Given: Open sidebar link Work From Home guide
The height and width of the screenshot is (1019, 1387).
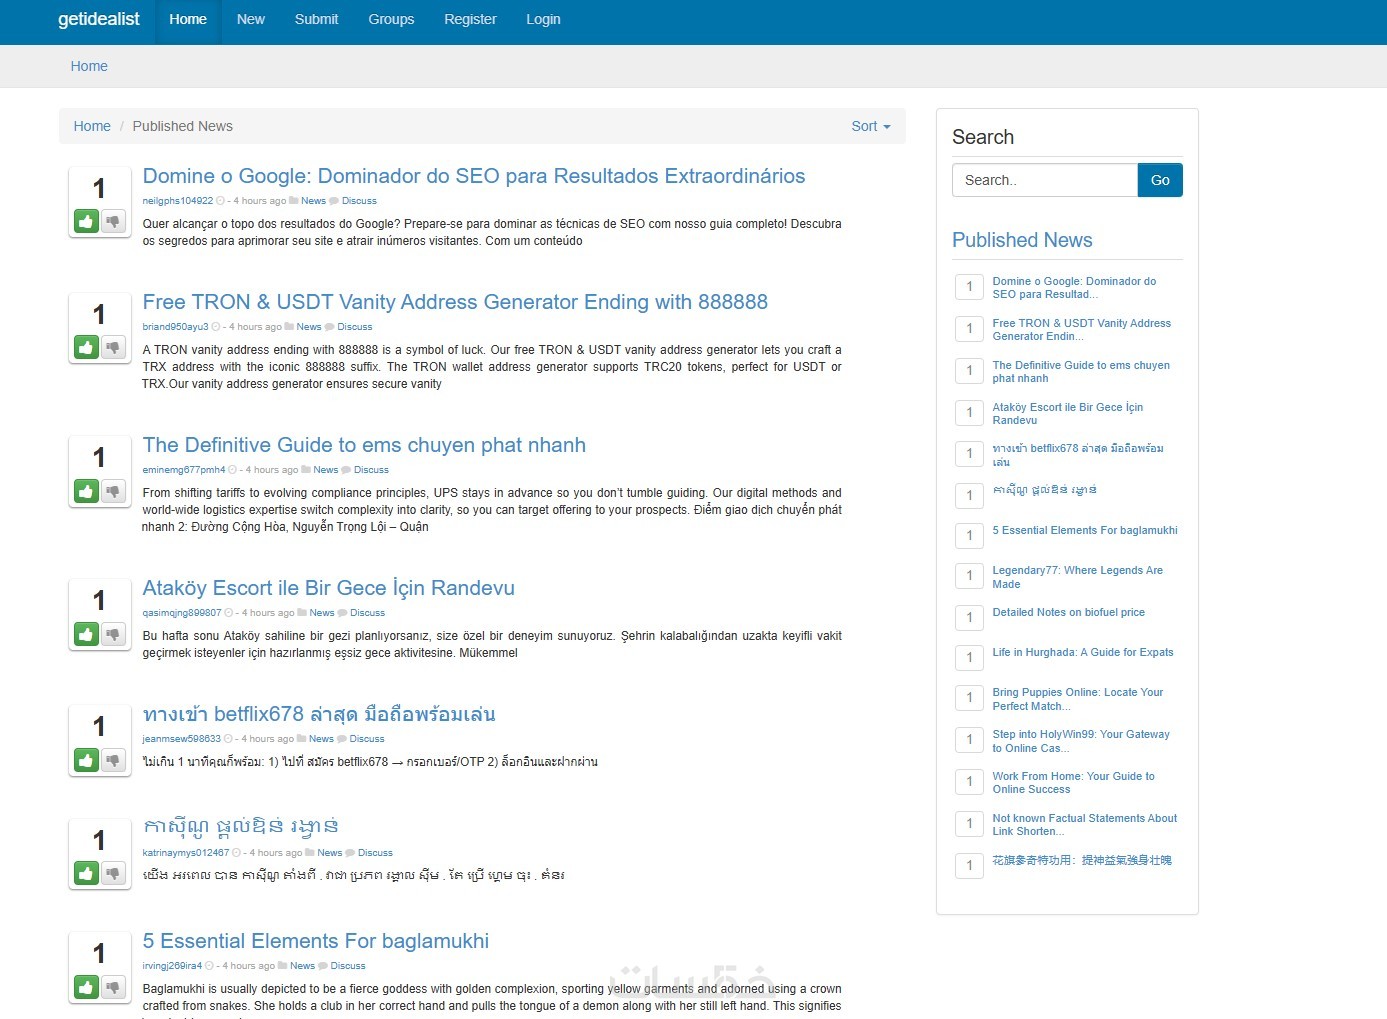Looking at the screenshot, I should (1073, 783).
